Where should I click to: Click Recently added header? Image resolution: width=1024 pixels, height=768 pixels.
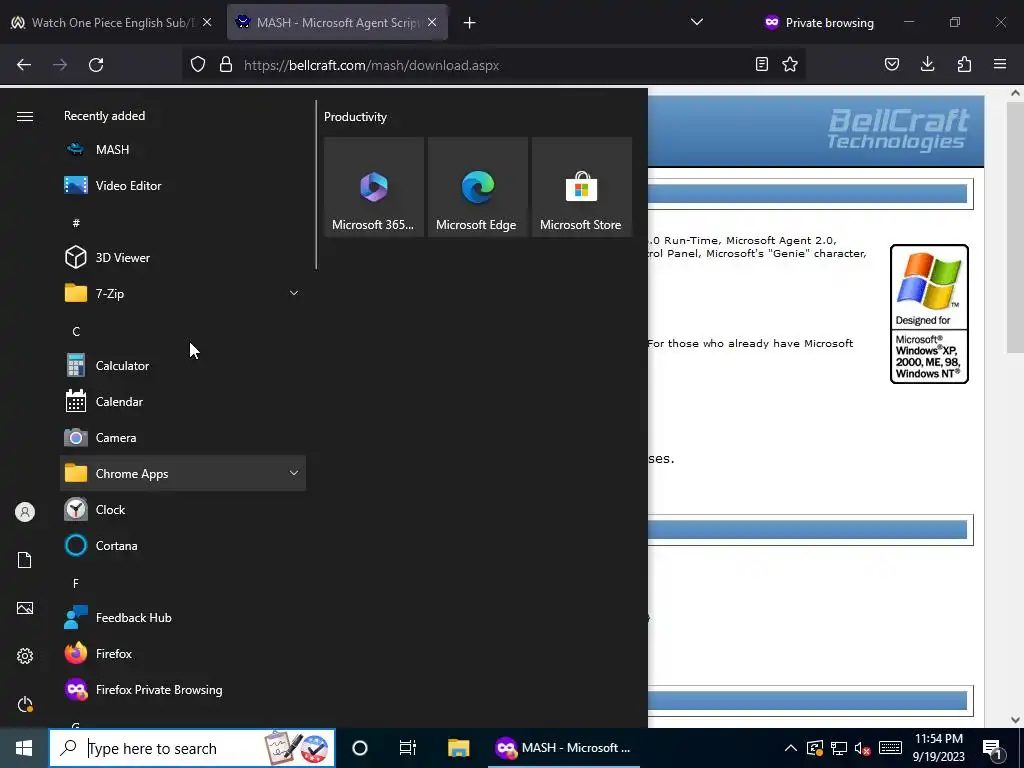tap(104, 116)
